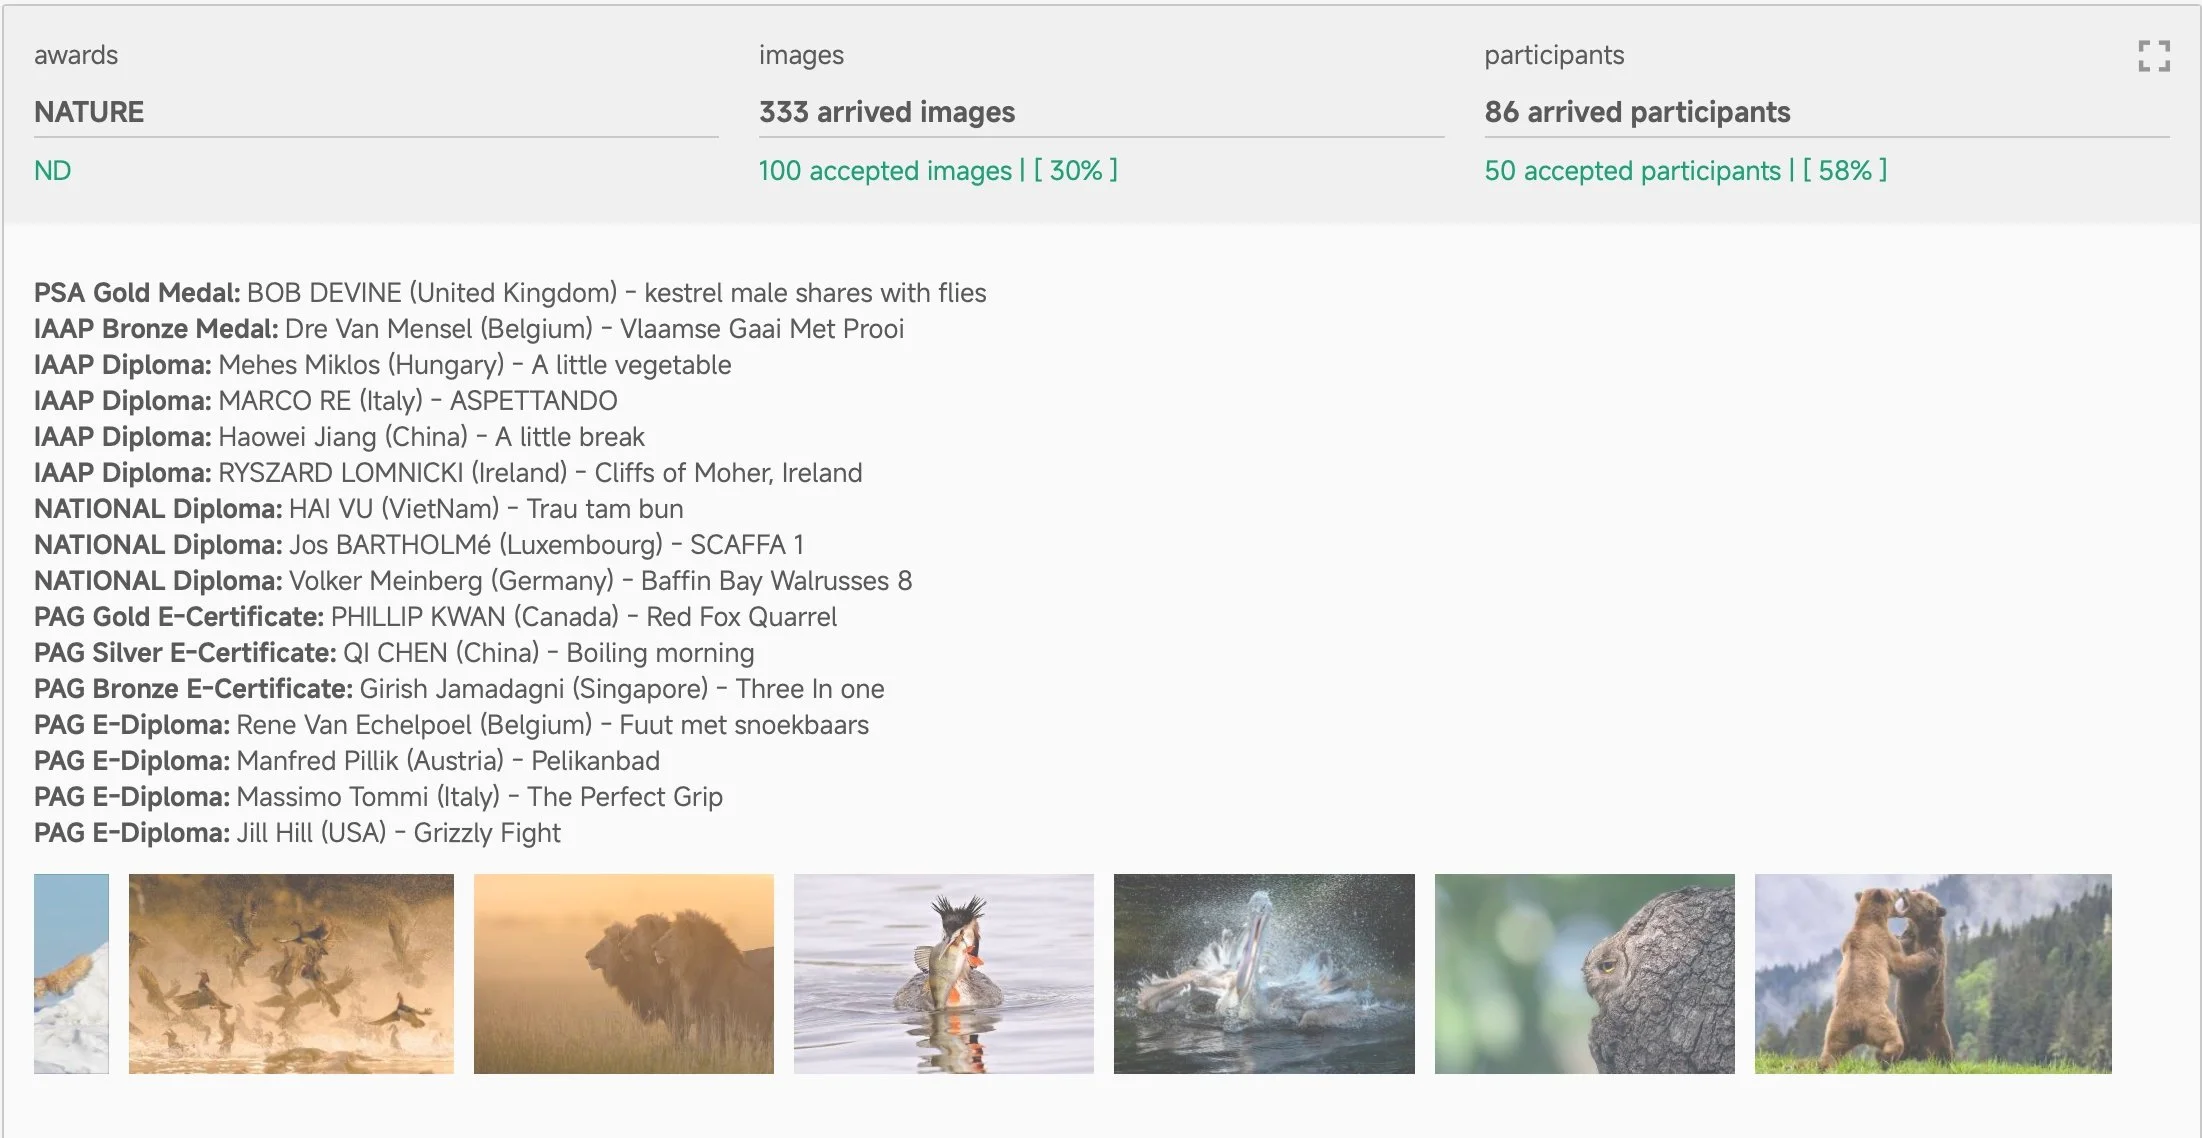The width and height of the screenshot is (2202, 1138).
Task: Click 333 arrived images heading
Action: (886, 112)
